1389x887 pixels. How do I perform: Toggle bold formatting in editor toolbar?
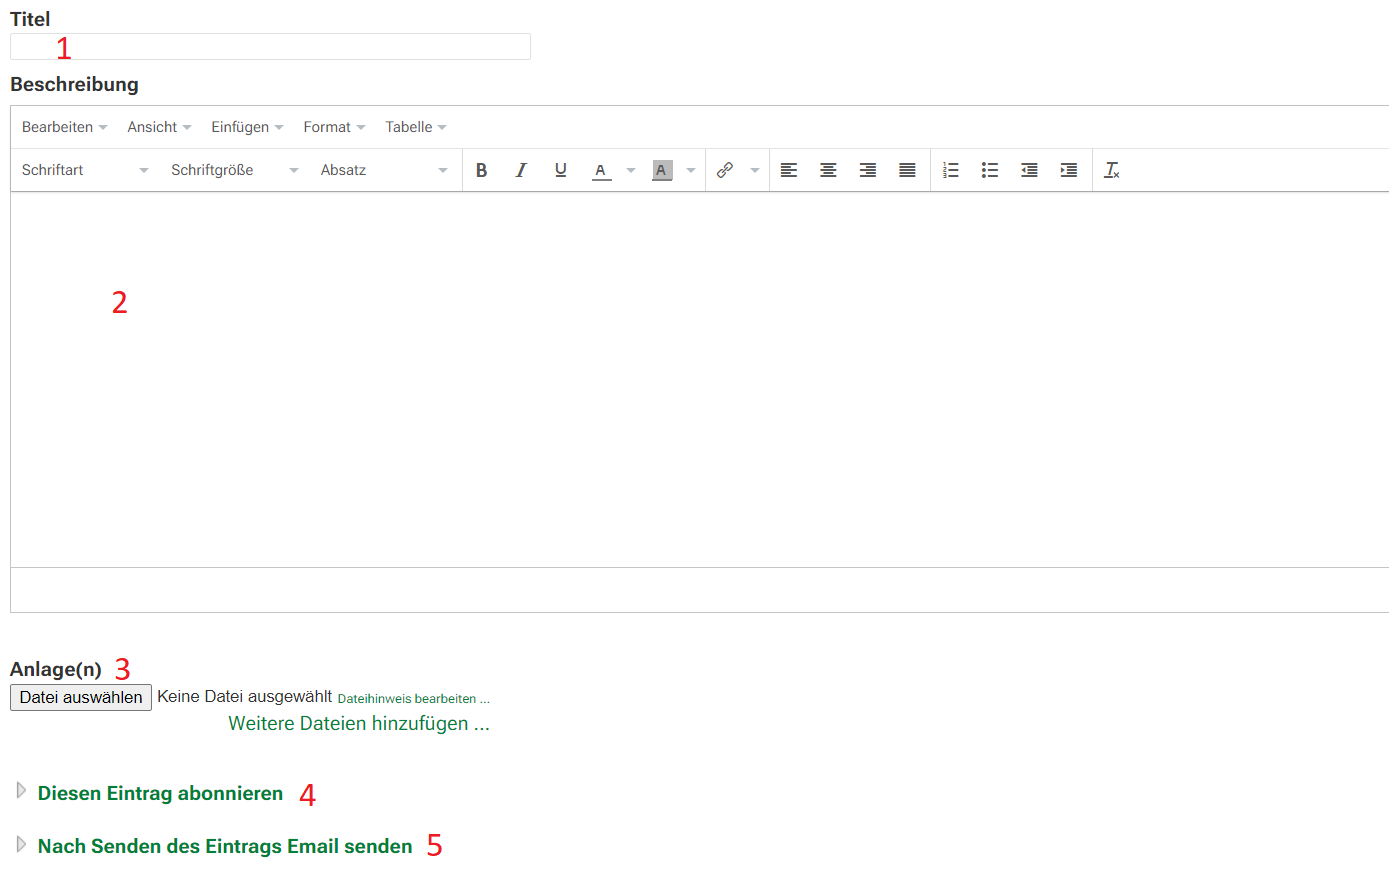482,170
